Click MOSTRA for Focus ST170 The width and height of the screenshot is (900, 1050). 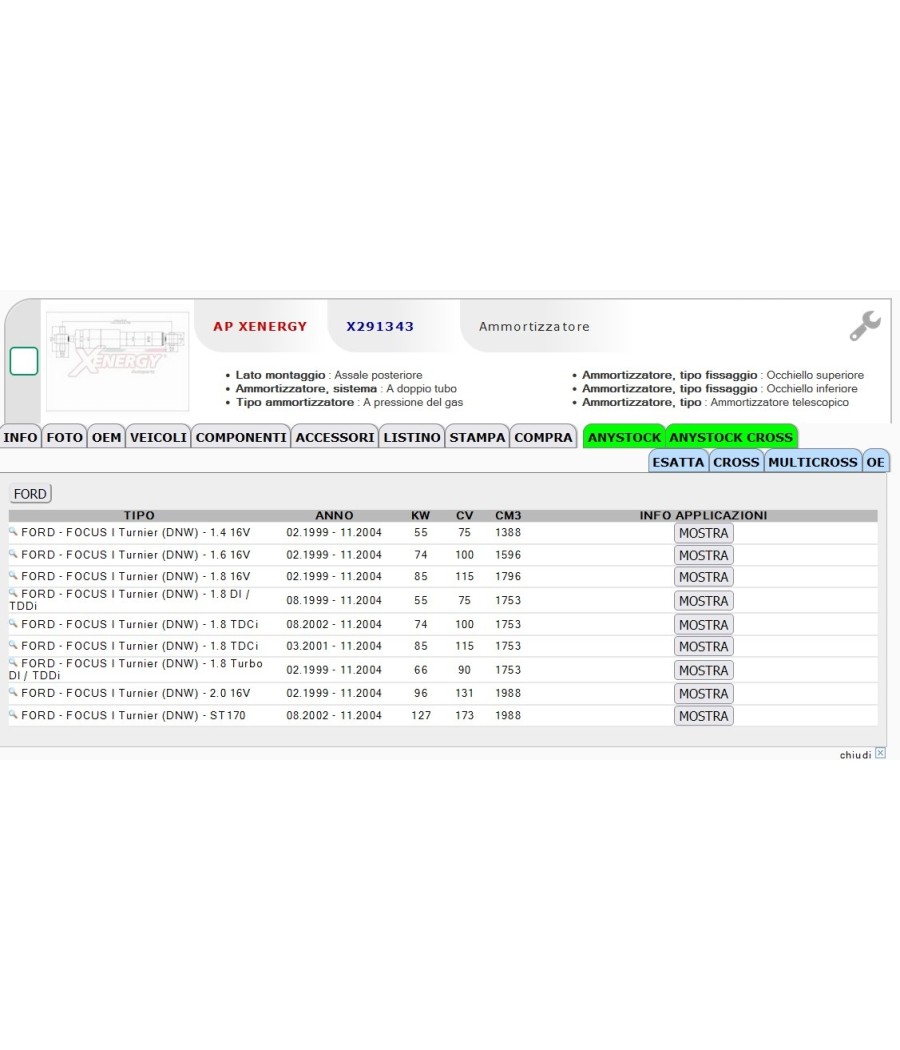[703, 716]
